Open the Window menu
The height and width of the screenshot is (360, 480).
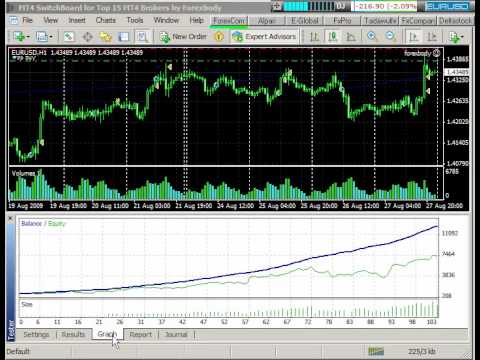coord(166,20)
